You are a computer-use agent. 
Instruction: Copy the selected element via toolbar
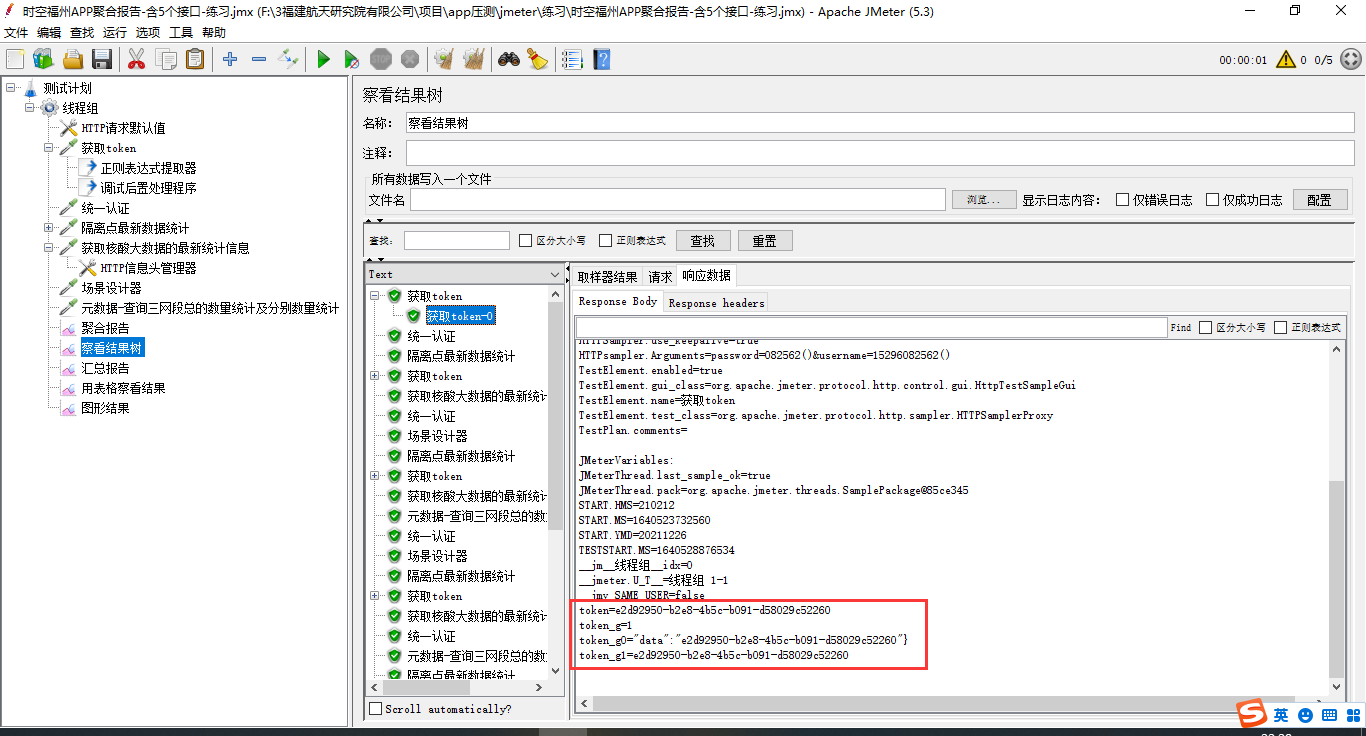166,59
